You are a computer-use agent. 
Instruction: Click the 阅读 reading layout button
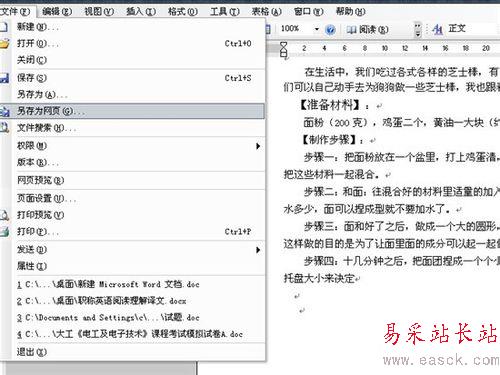[368, 30]
